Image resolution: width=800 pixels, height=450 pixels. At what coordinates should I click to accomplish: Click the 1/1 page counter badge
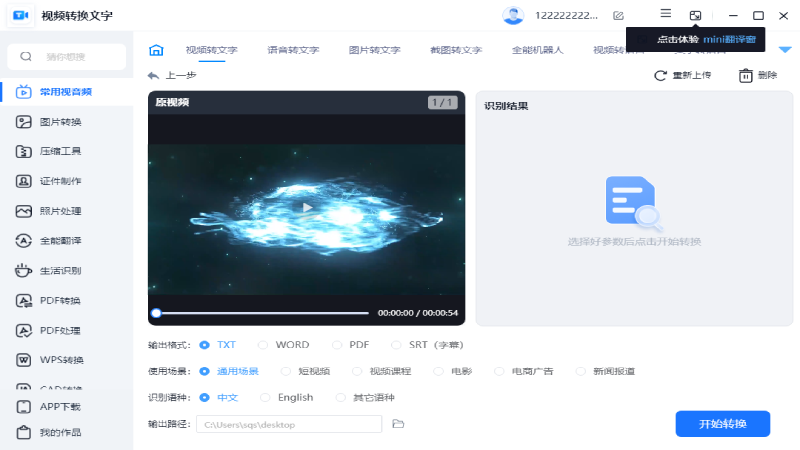(442, 103)
